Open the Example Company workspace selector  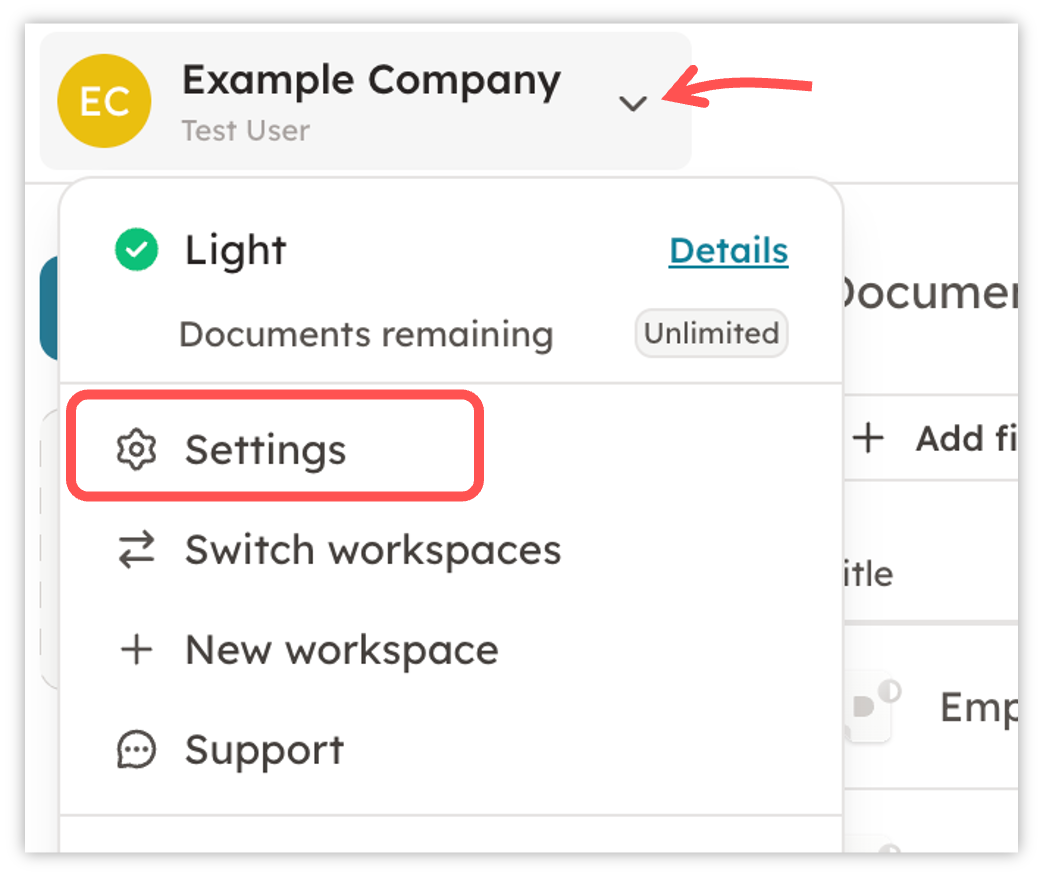click(x=366, y=101)
